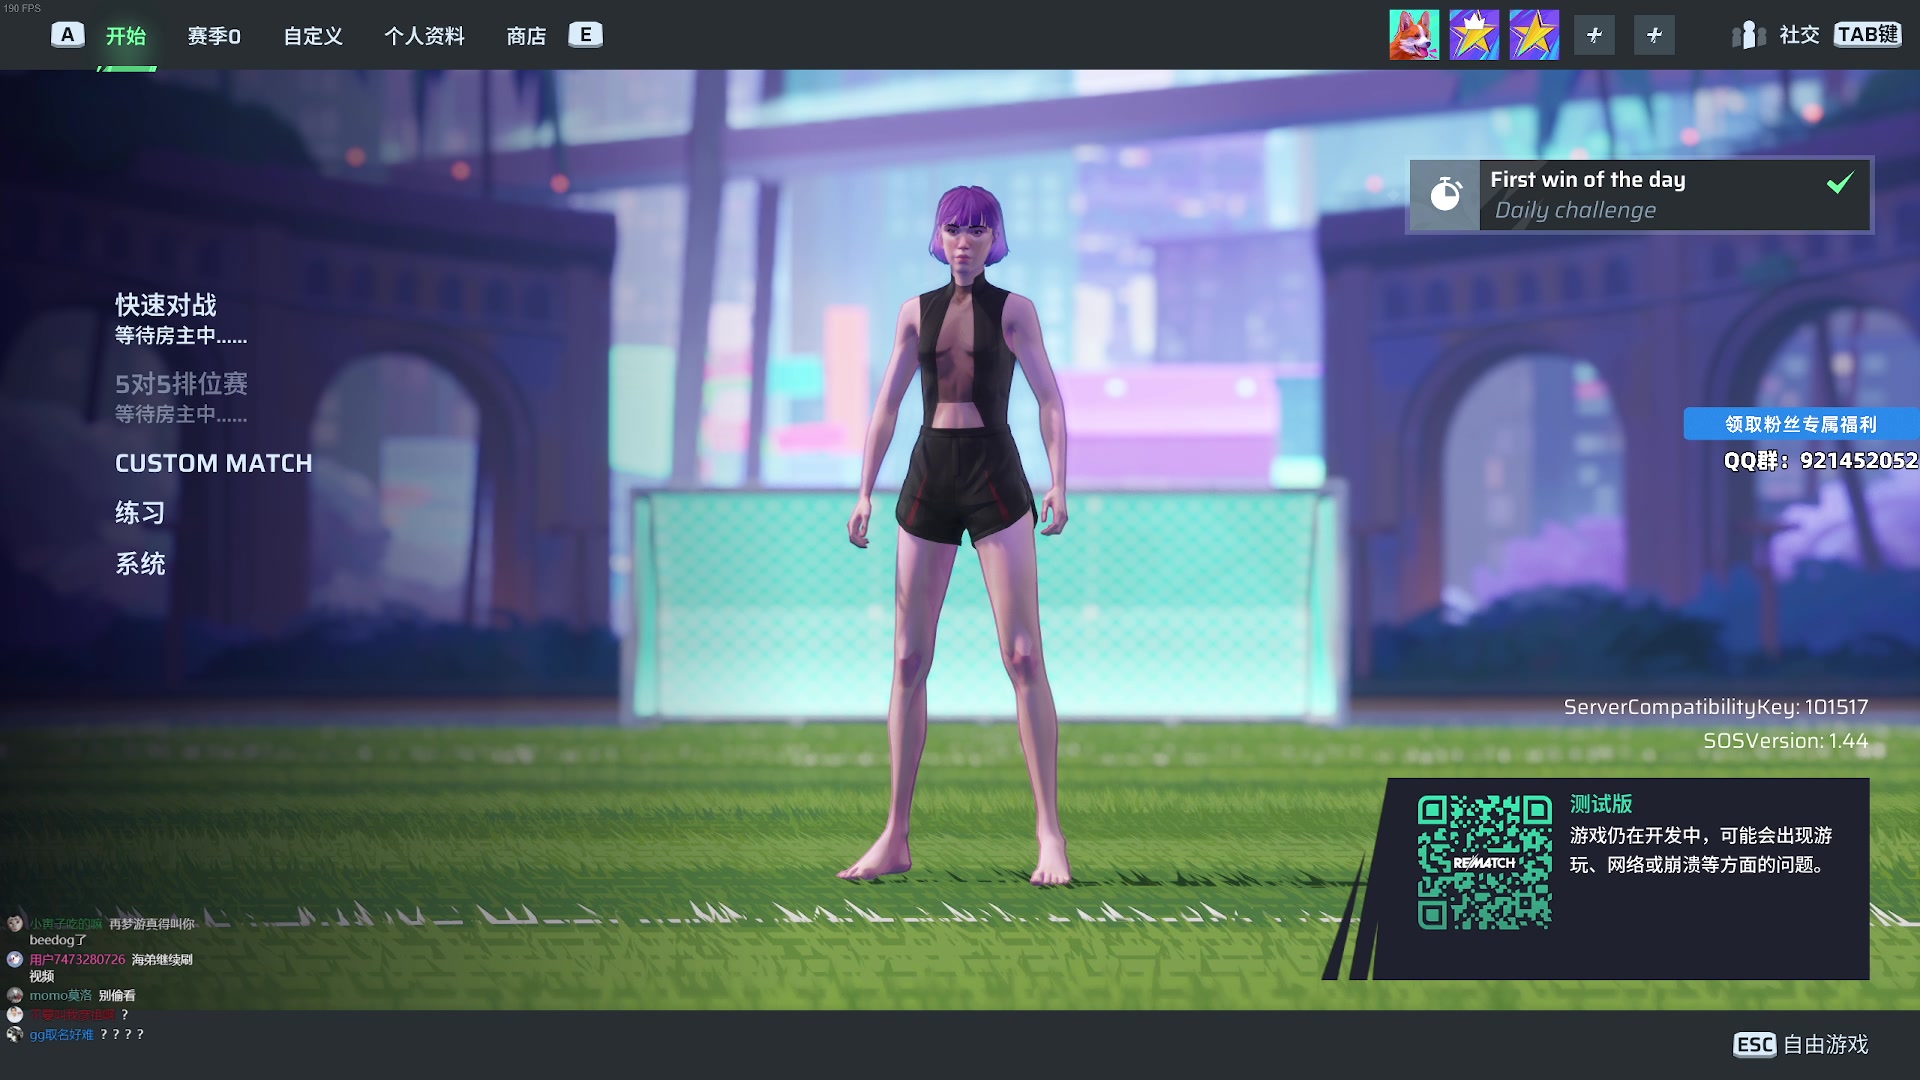
Task: Click the 领取粉丝专属福利 banner
Action: pos(1801,424)
